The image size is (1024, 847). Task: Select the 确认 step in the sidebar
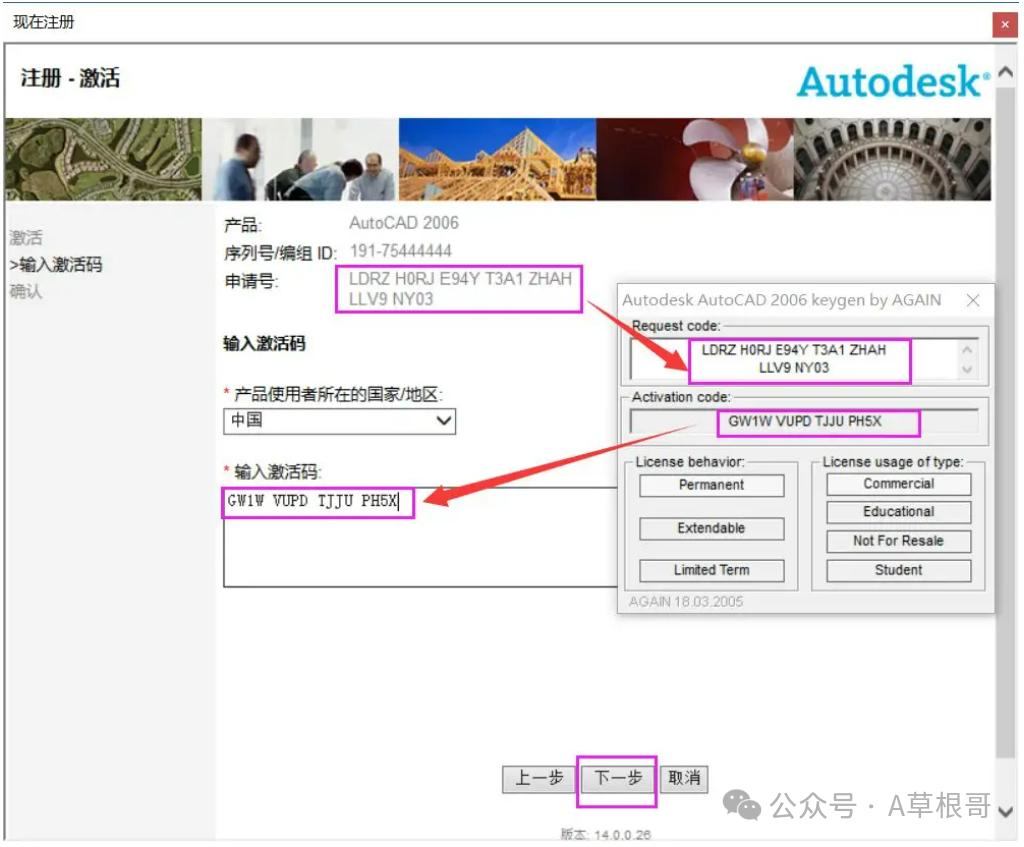[x=27, y=292]
